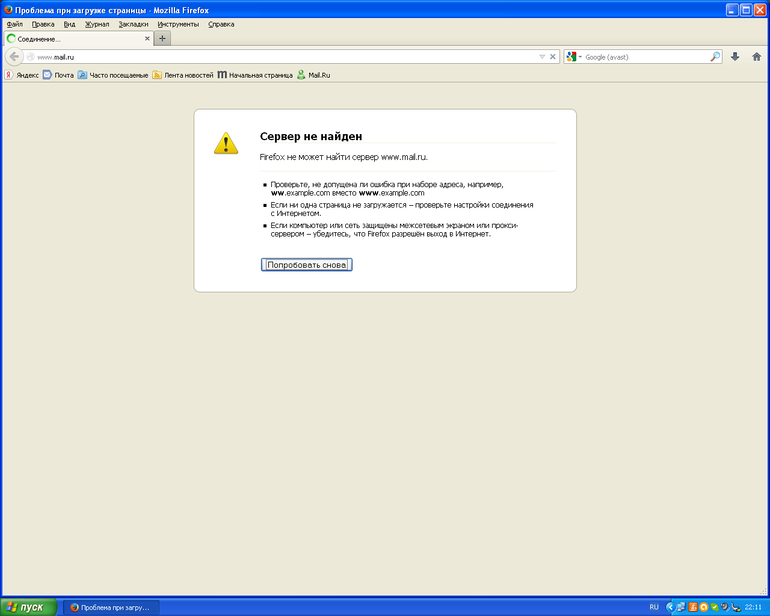The height and width of the screenshot is (616, 770).
Task: Select the 'Соединение...' tab
Action: 79,38
